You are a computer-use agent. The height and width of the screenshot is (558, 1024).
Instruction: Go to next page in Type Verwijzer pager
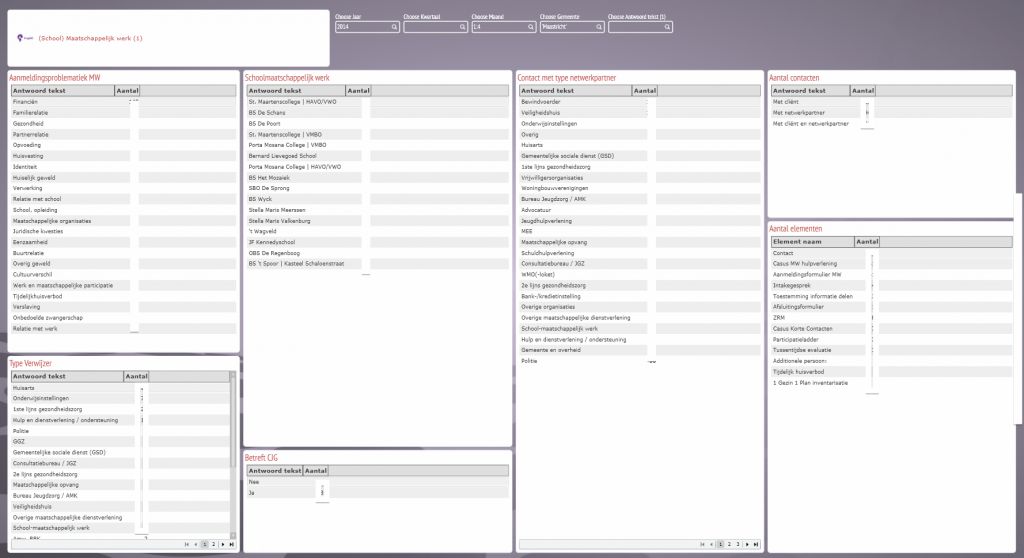pyautogui.click(x=222, y=544)
